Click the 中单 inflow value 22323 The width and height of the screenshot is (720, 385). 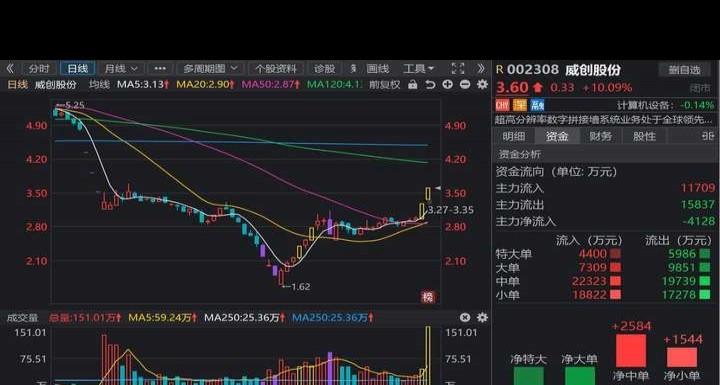(589, 281)
